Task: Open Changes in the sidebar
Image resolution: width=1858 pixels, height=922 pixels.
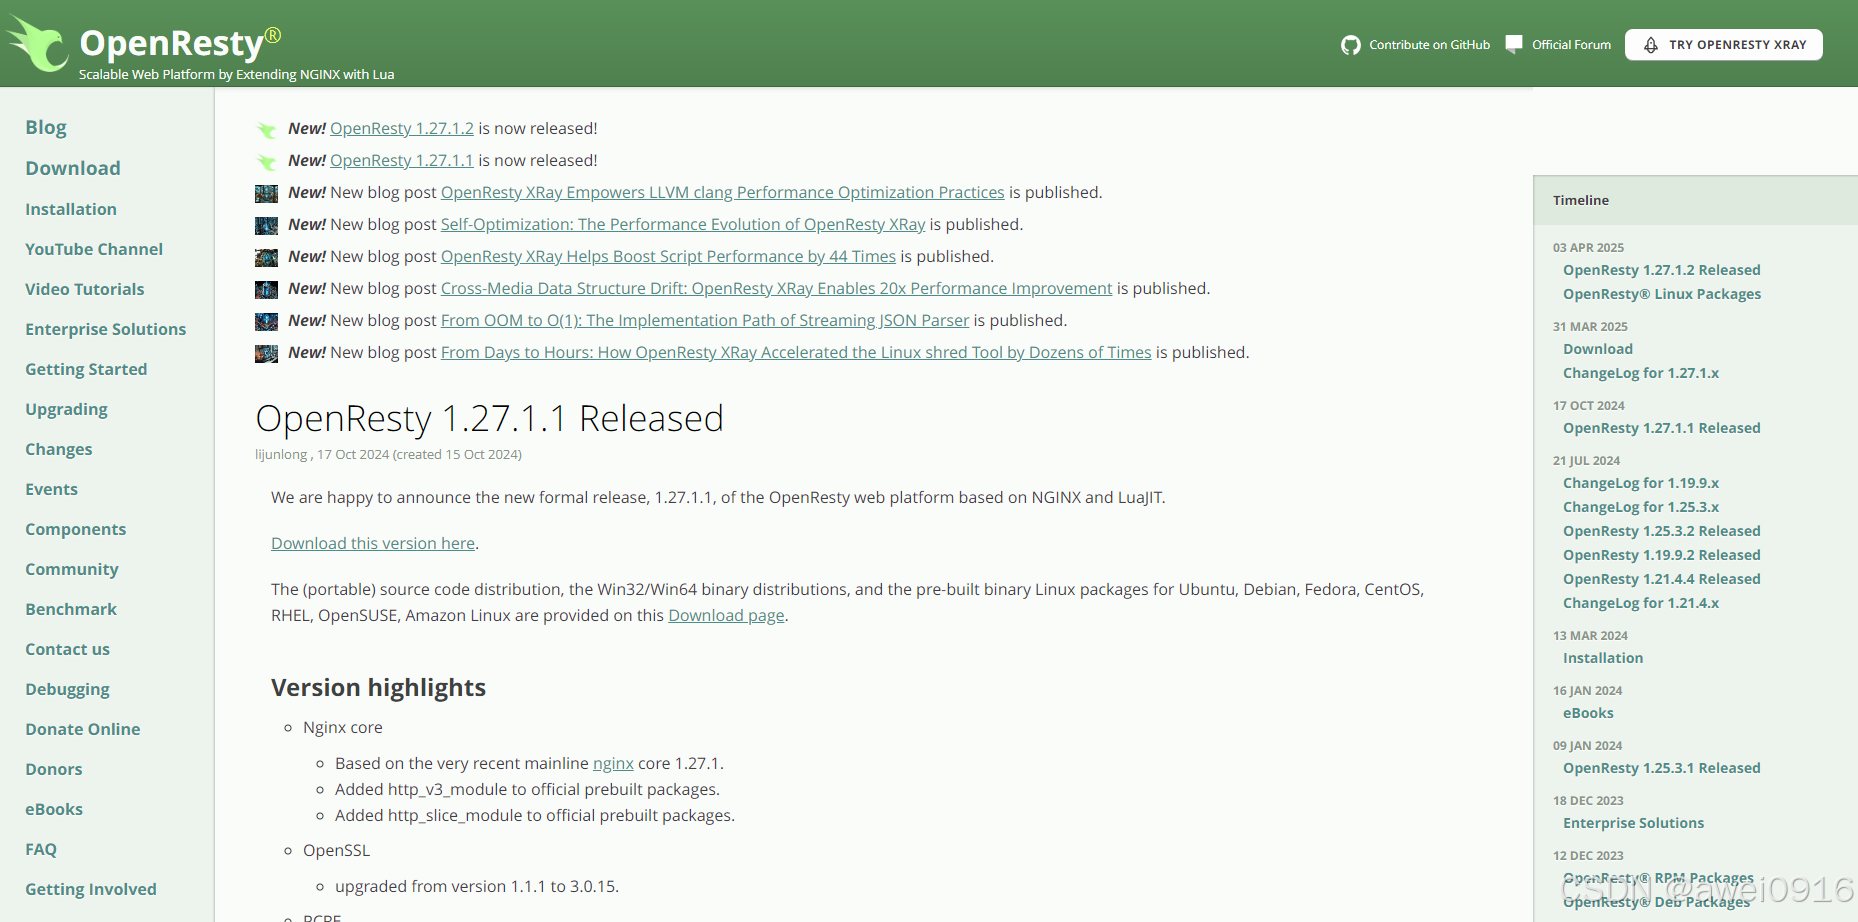Action: [59, 449]
